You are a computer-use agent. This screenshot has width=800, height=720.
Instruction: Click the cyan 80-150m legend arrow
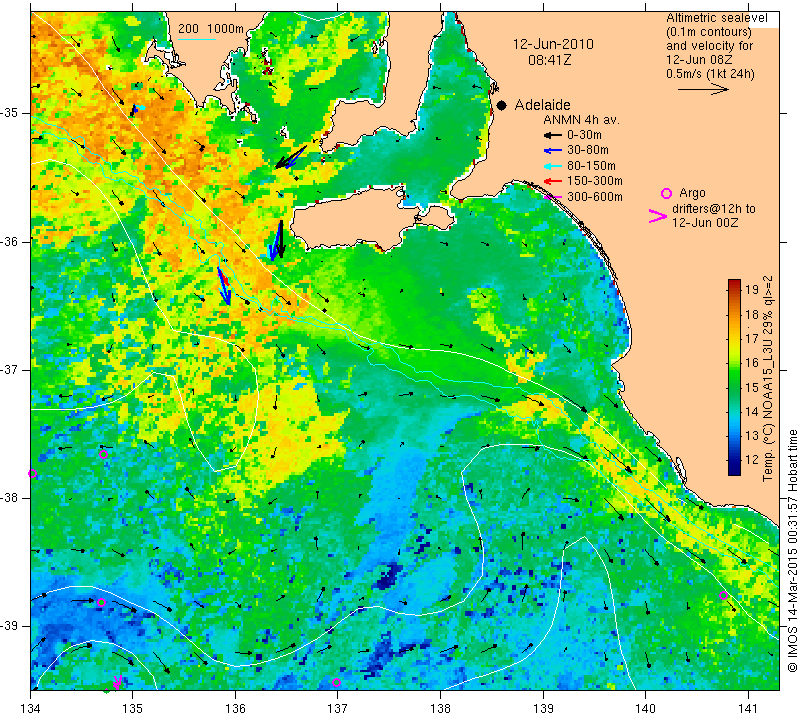pos(553,166)
